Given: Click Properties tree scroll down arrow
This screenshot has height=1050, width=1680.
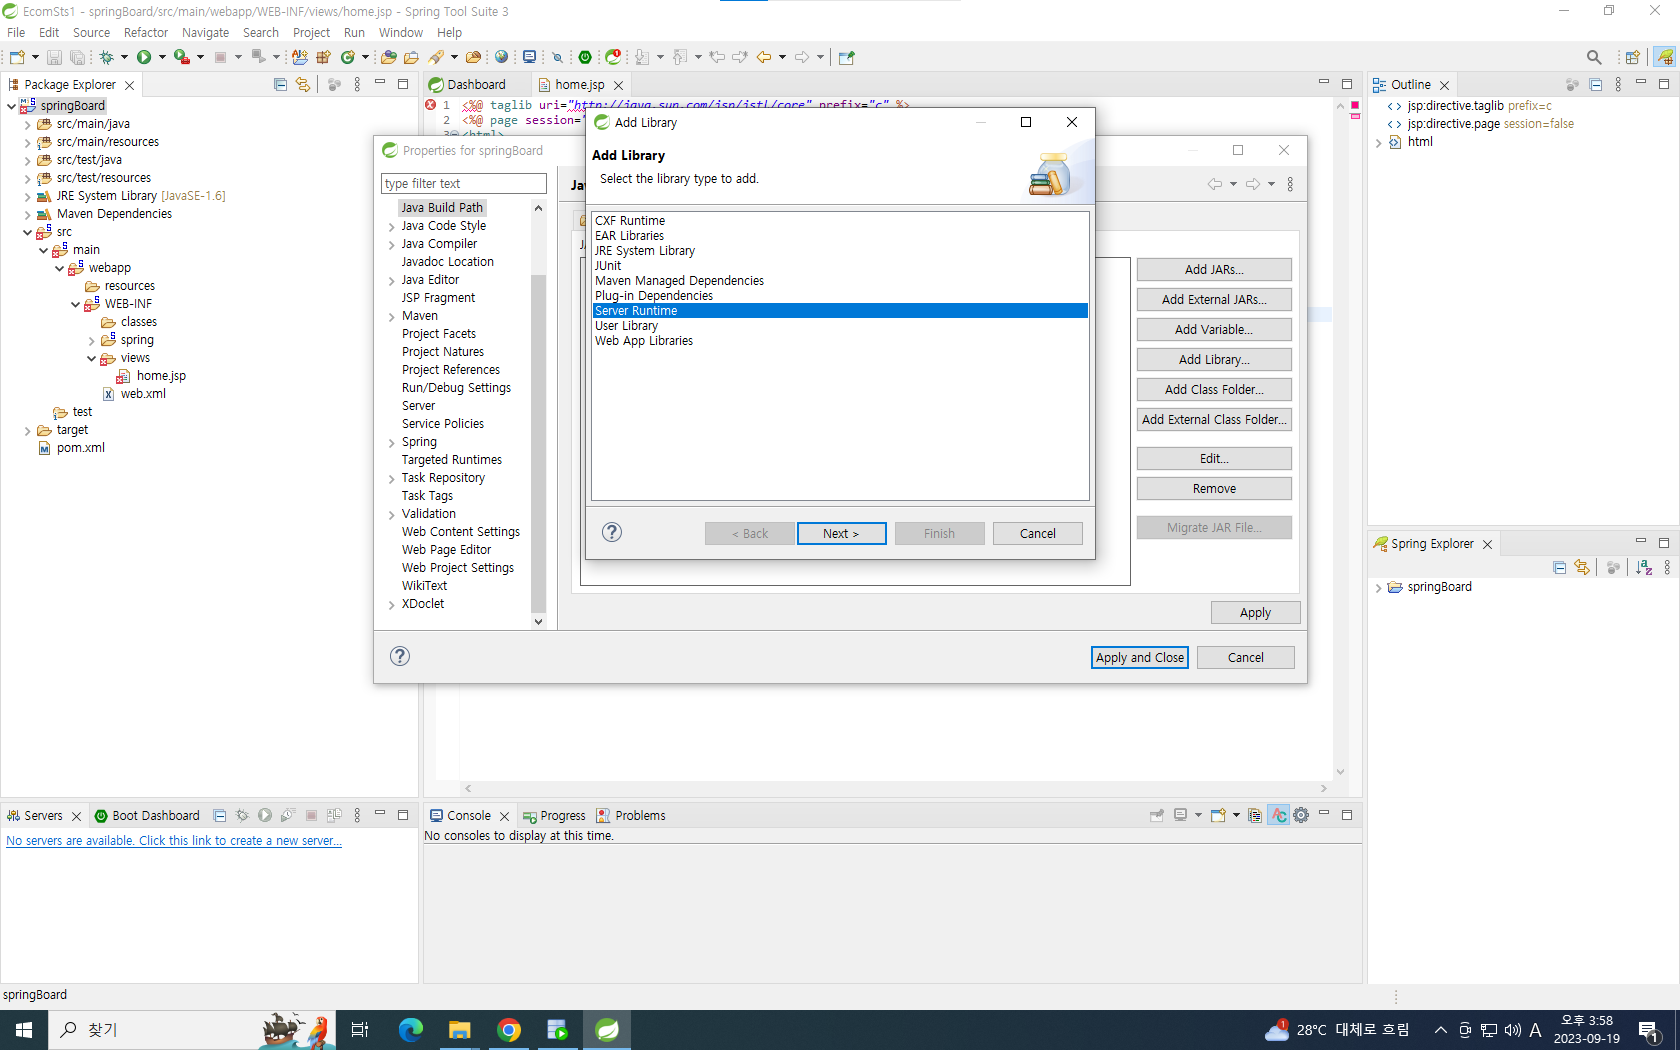Looking at the screenshot, I should pos(538,621).
